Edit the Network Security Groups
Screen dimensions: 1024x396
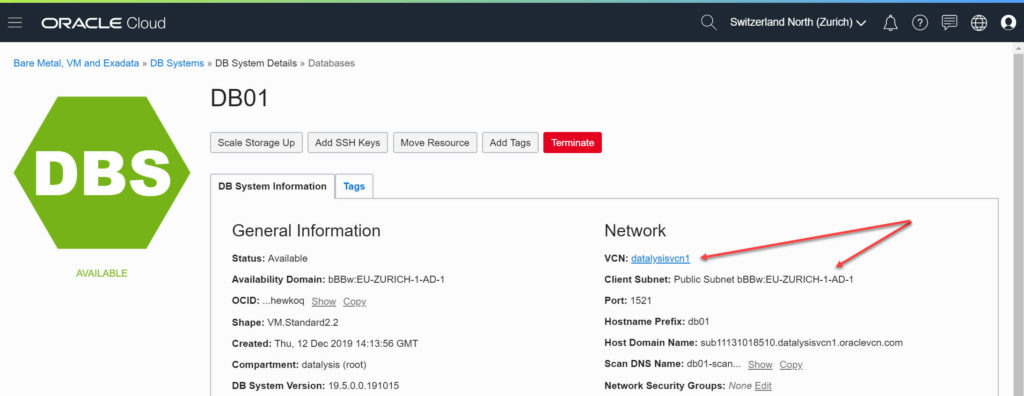pyautogui.click(x=763, y=386)
